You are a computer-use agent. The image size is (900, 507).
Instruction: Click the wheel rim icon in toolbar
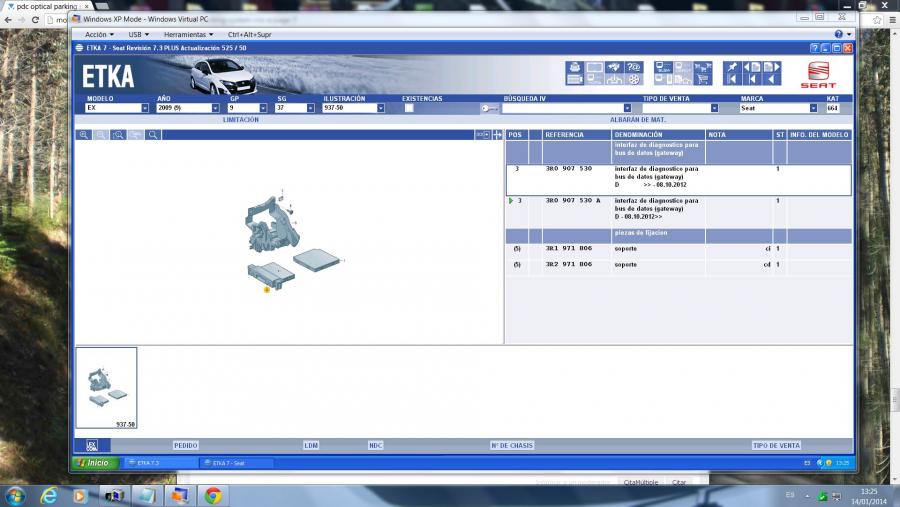click(x=634, y=80)
